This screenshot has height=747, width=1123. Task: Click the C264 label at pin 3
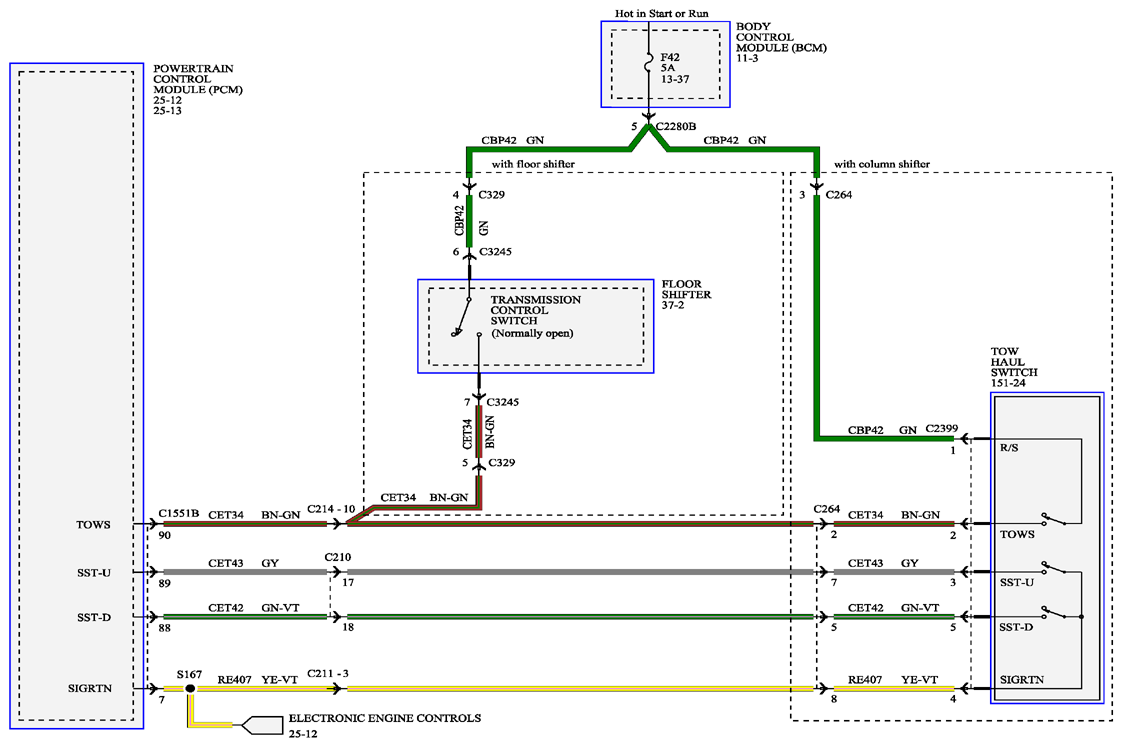(839, 195)
